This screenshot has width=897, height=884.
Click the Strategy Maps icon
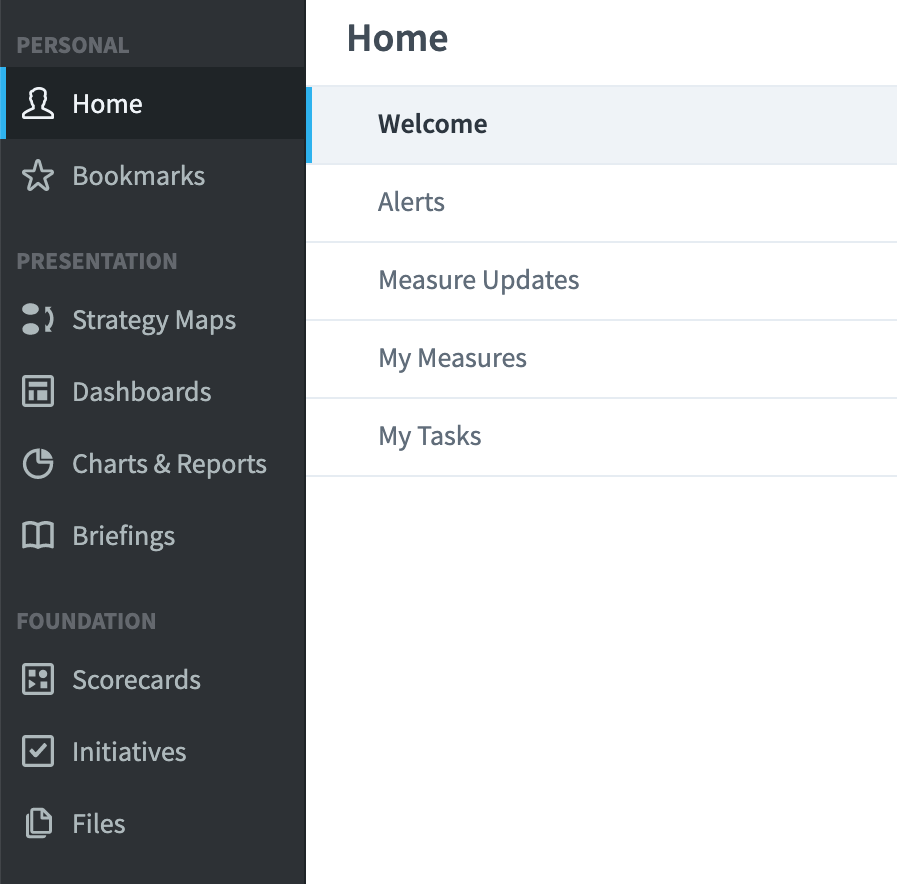point(38,319)
